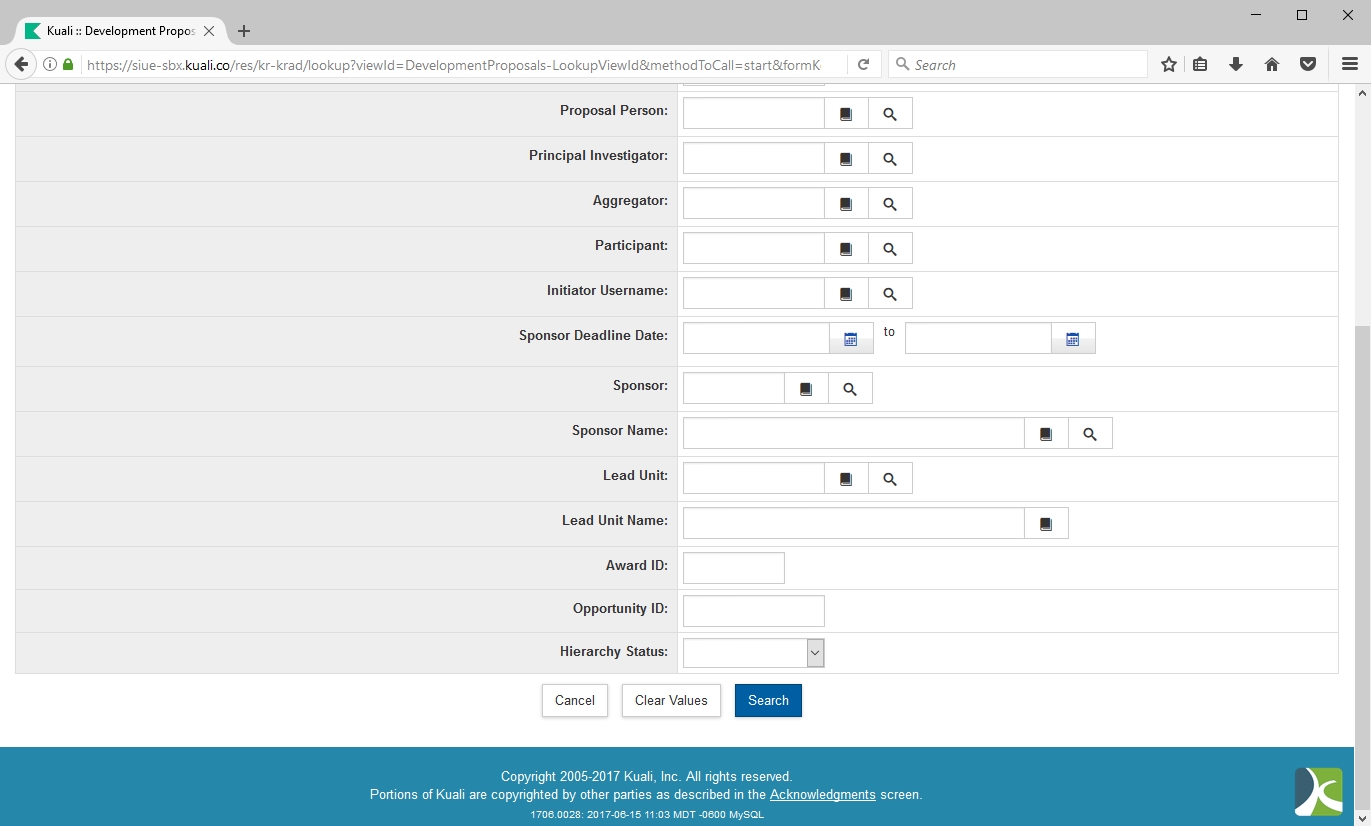Focus the Opportunity ID text field

point(753,611)
